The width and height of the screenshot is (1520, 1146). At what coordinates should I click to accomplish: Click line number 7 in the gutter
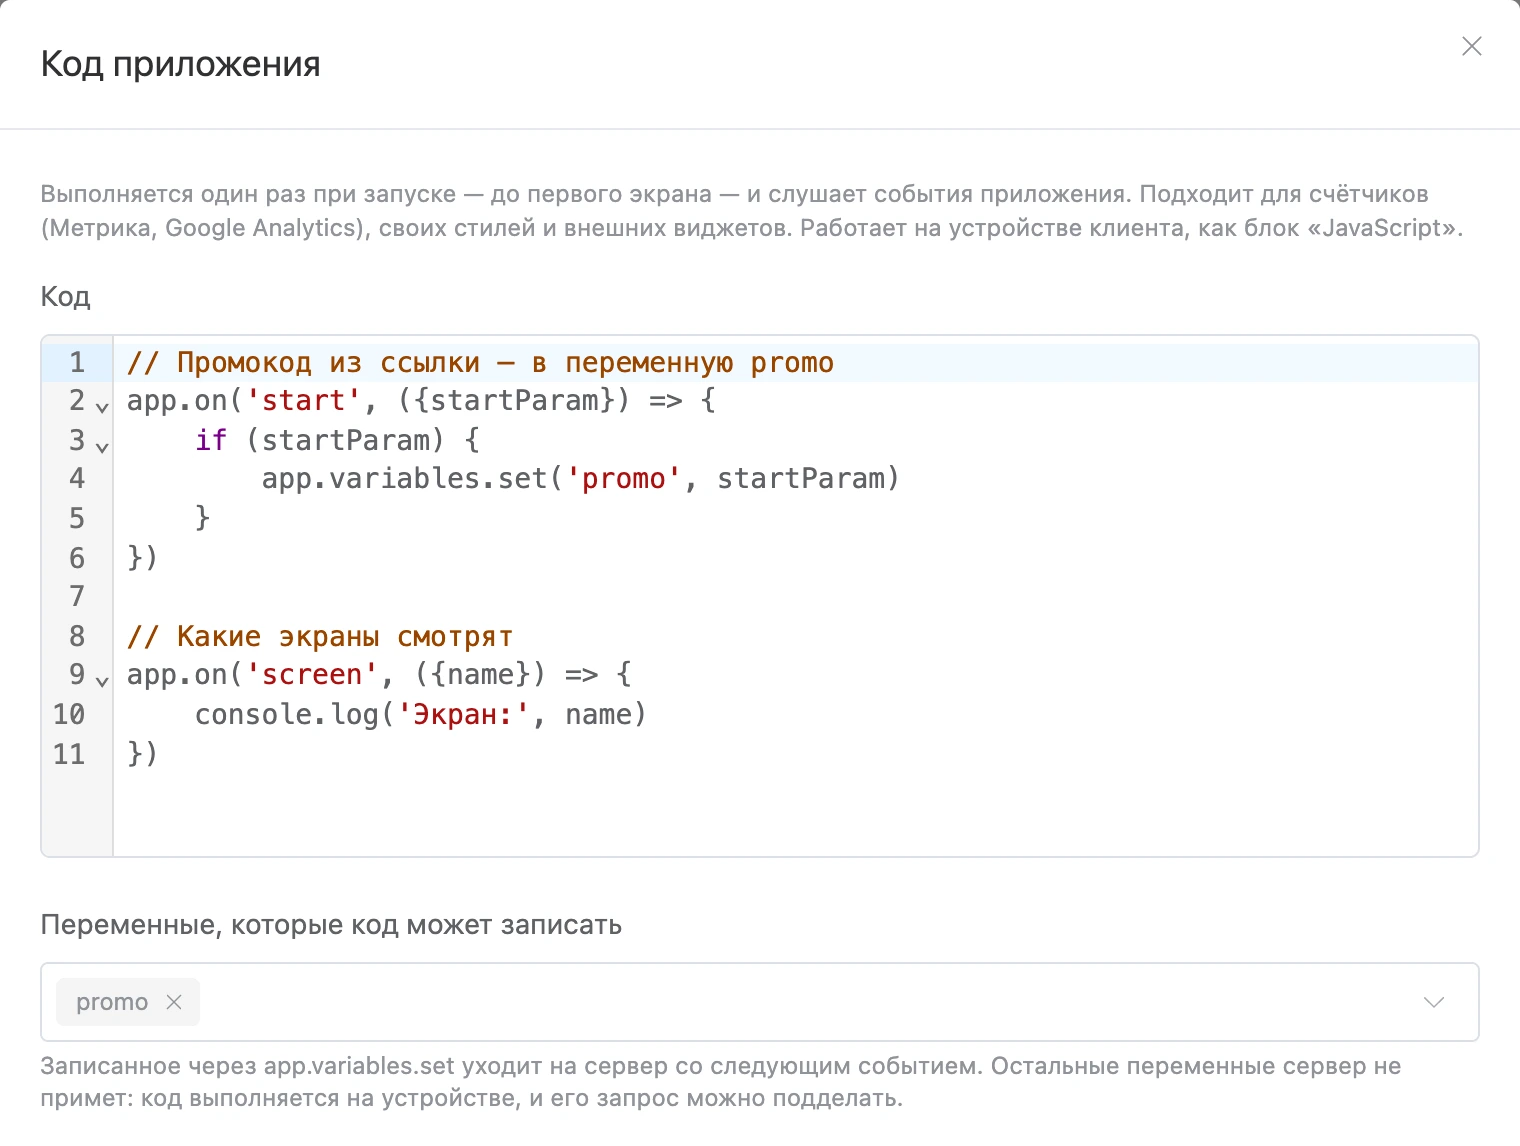77,596
